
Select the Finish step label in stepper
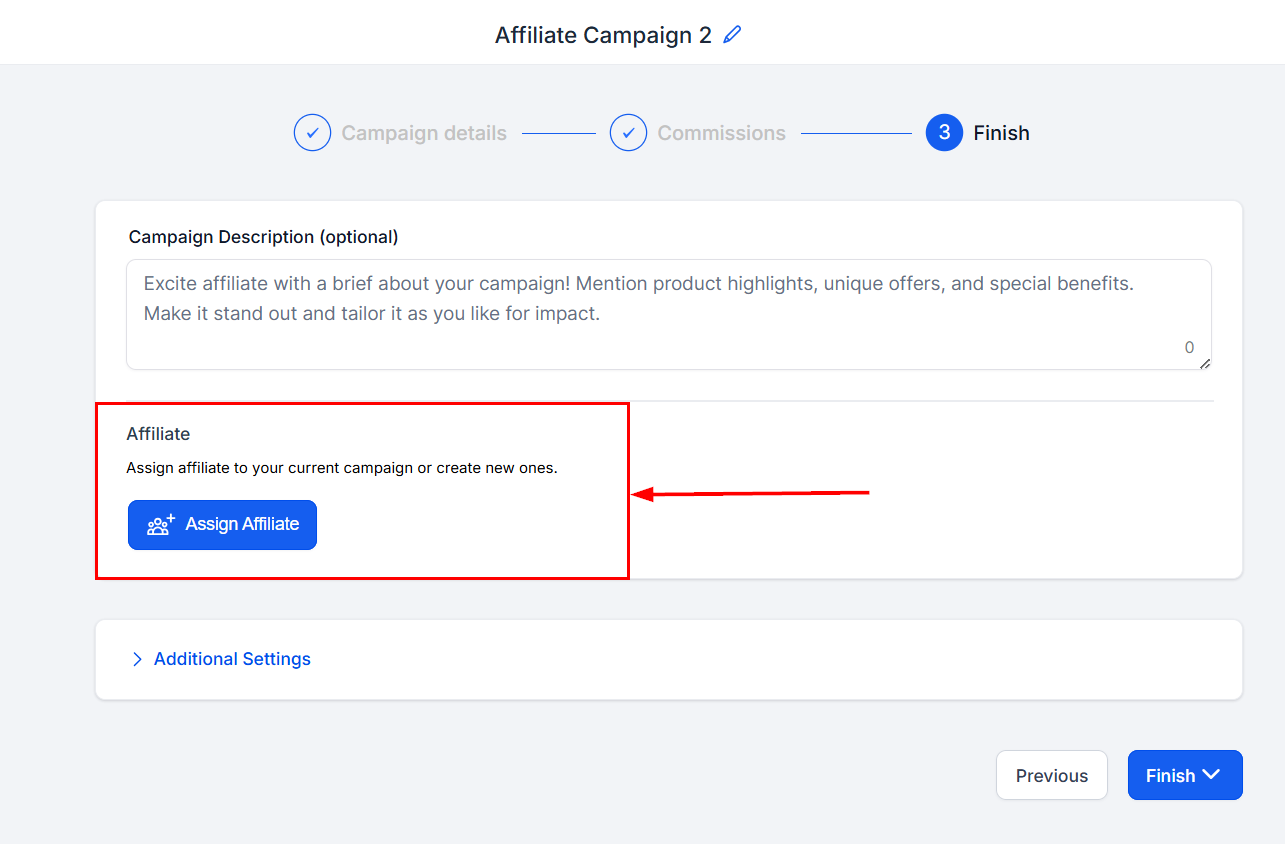click(x=1001, y=133)
